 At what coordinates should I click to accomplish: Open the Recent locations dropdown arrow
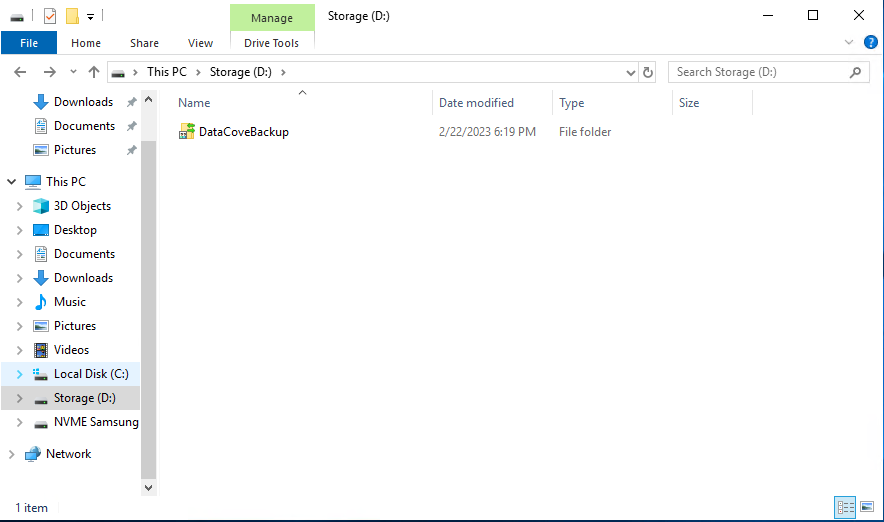coord(73,72)
